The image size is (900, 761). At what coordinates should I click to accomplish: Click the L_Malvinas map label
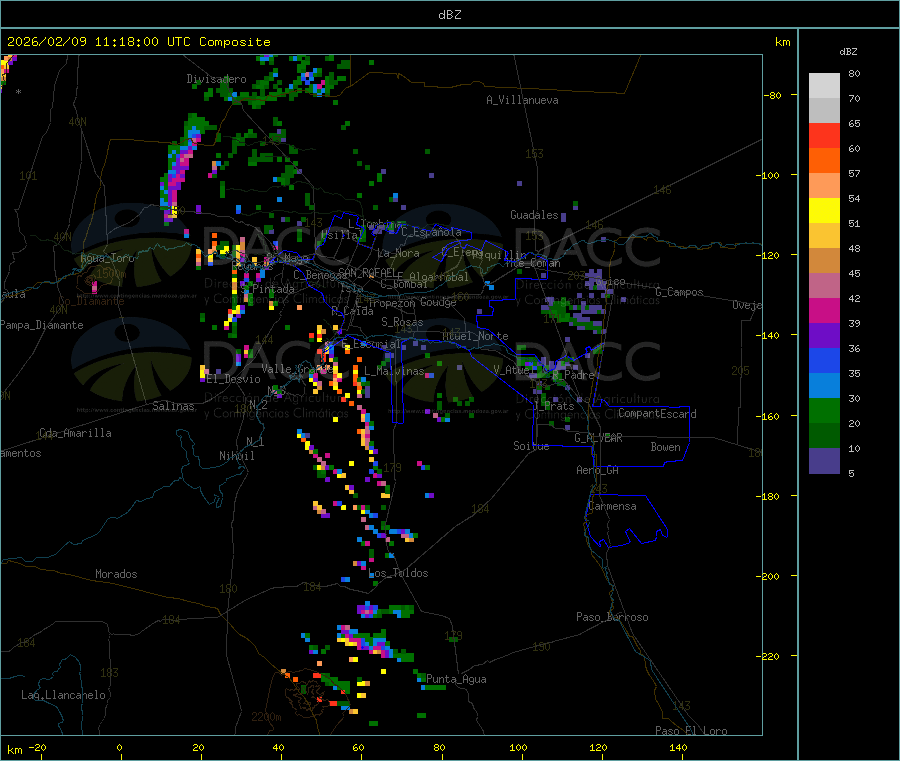coord(394,371)
